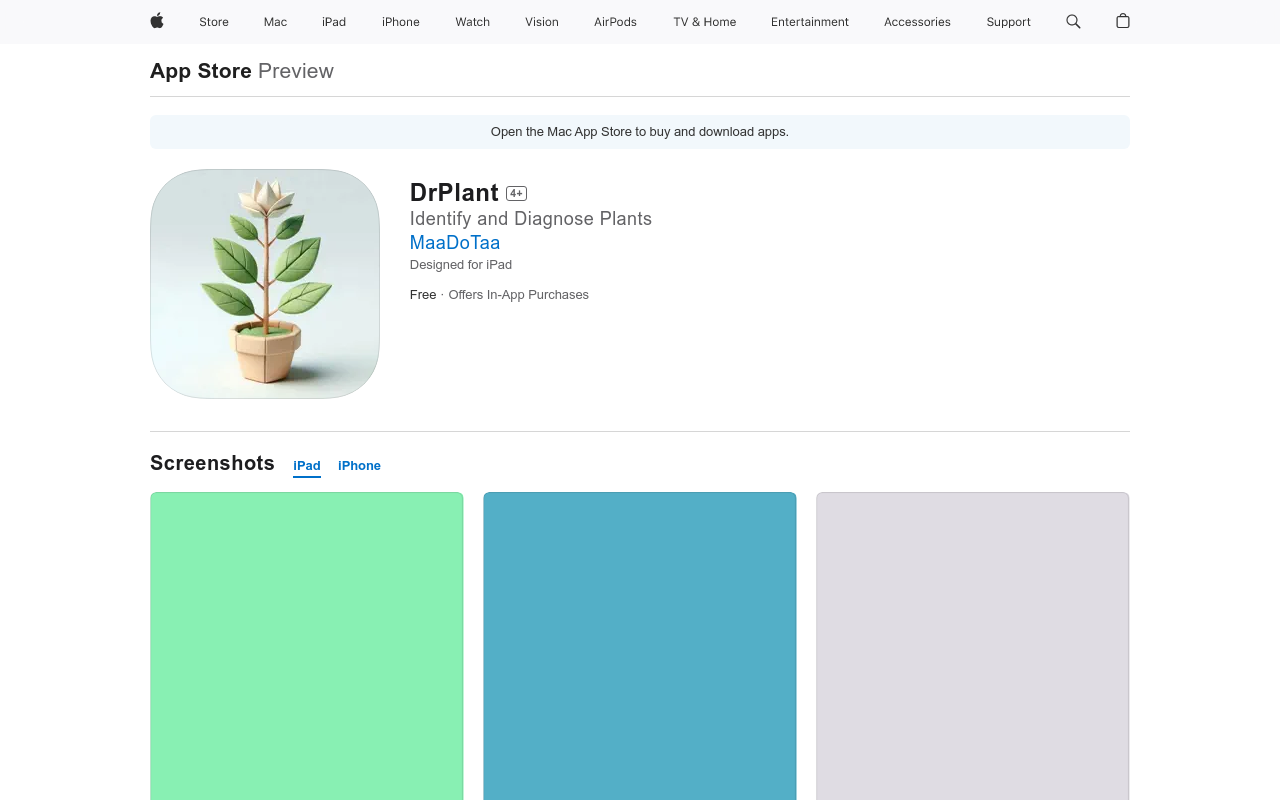Open the Vision menu
The image size is (1280, 800).
pyautogui.click(x=542, y=22)
